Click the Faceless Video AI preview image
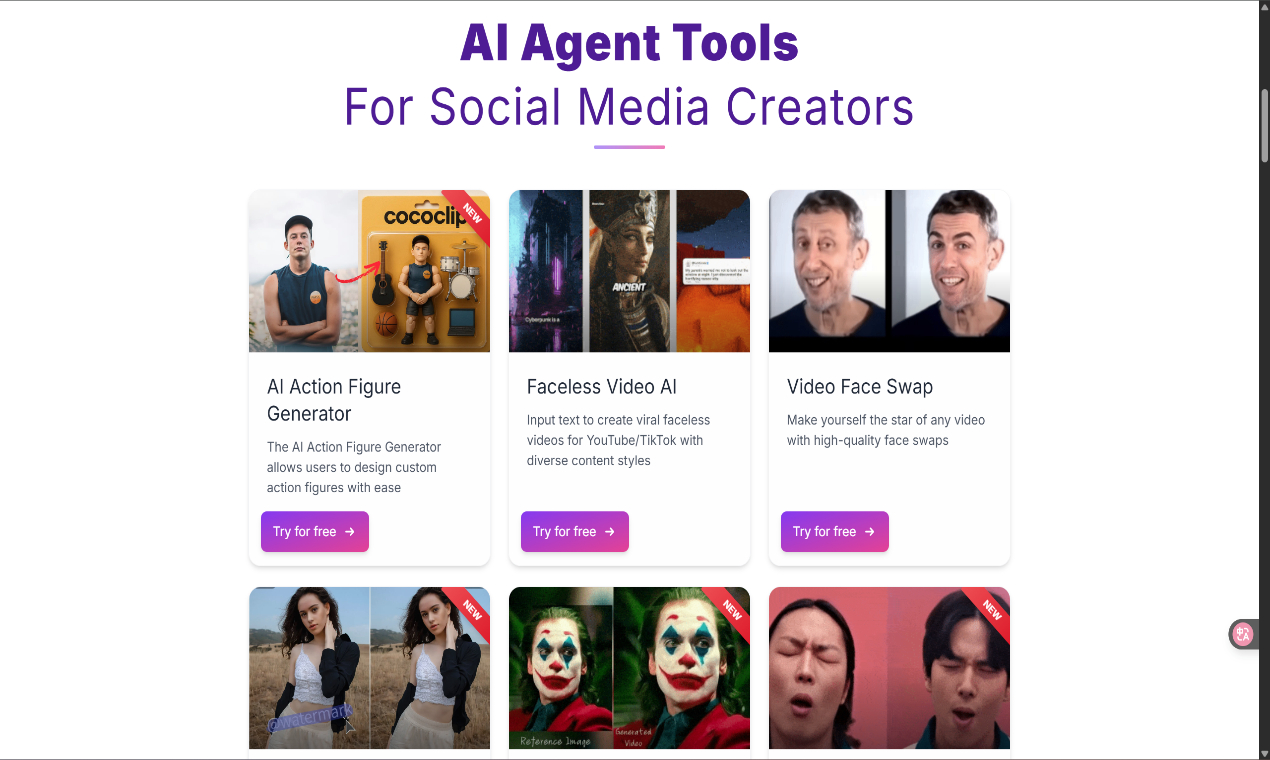Image resolution: width=1270 pixels, height=760 pixels. 629,271
